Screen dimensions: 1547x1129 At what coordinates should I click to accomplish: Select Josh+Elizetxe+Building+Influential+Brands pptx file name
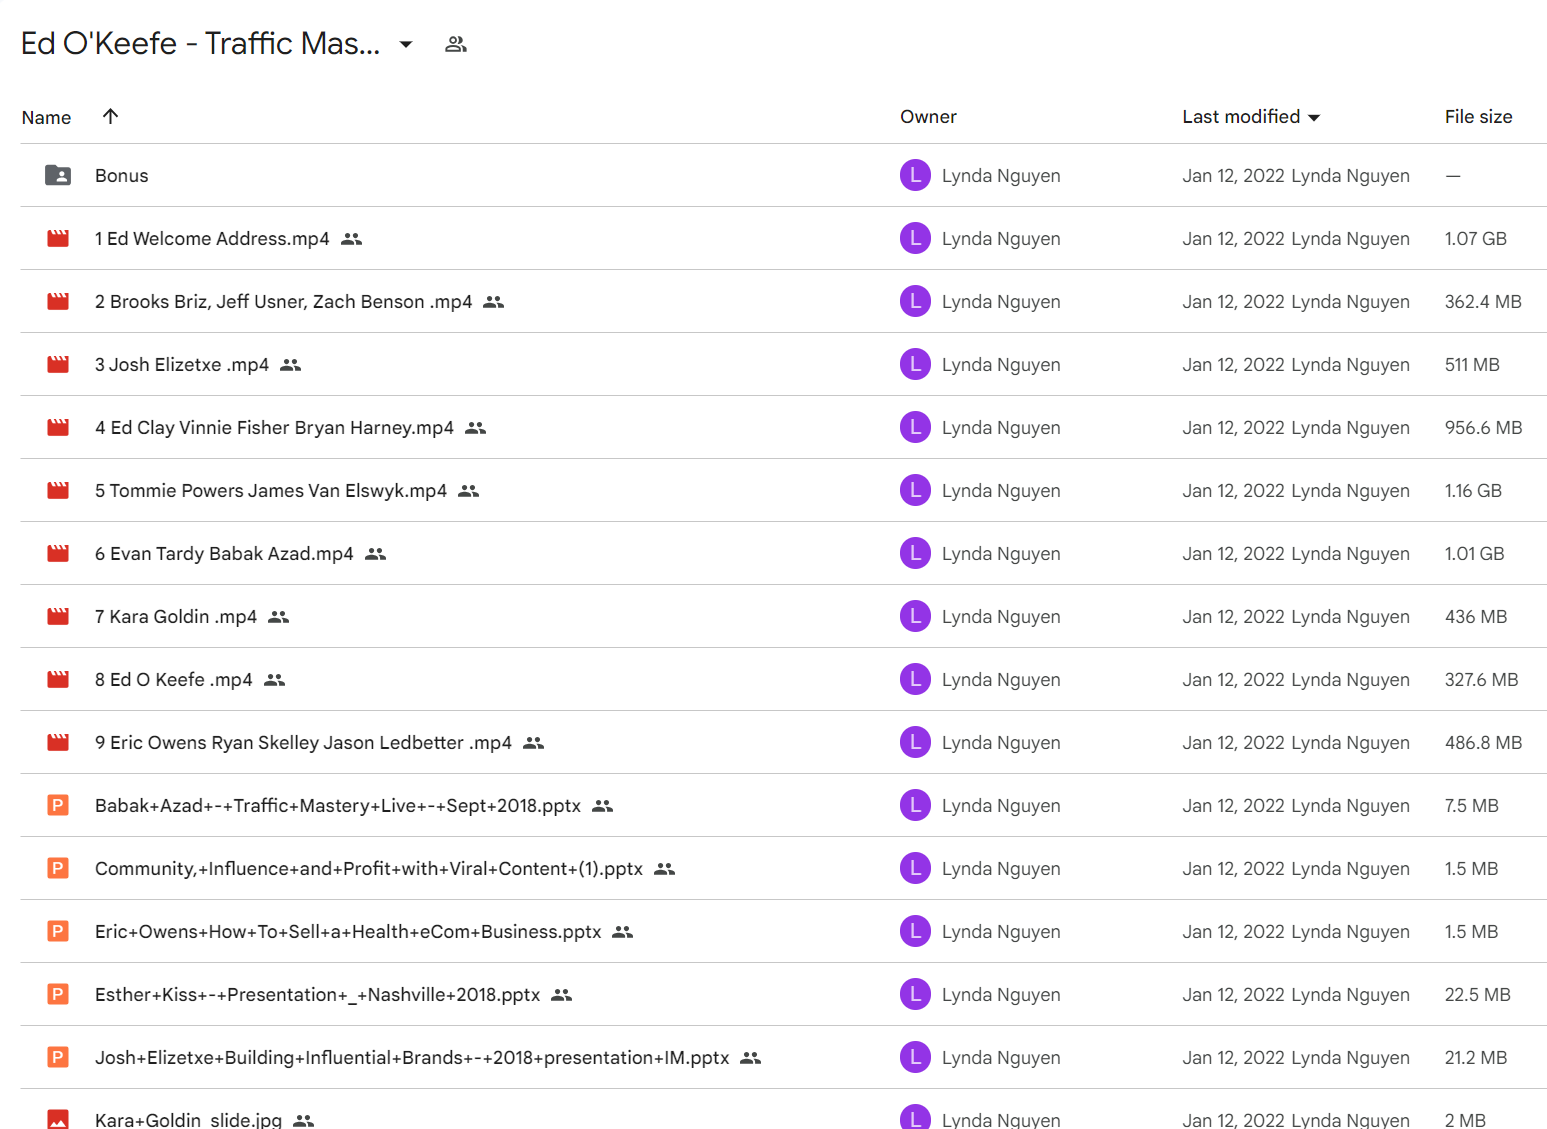412,1057
